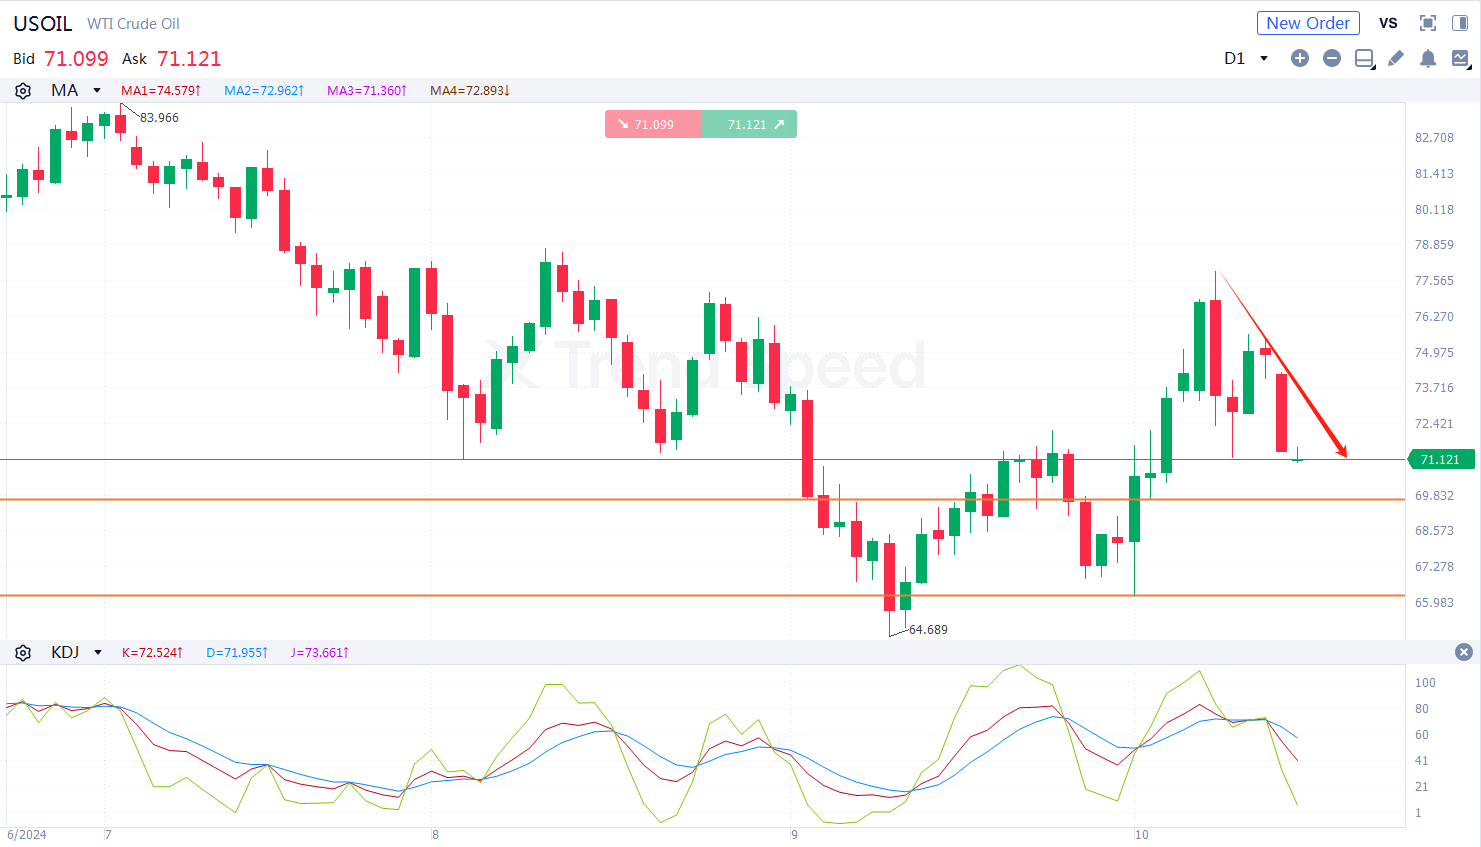Open the chart type icon
Screen dimensions: 1481x847
[x=1460, y=58]
